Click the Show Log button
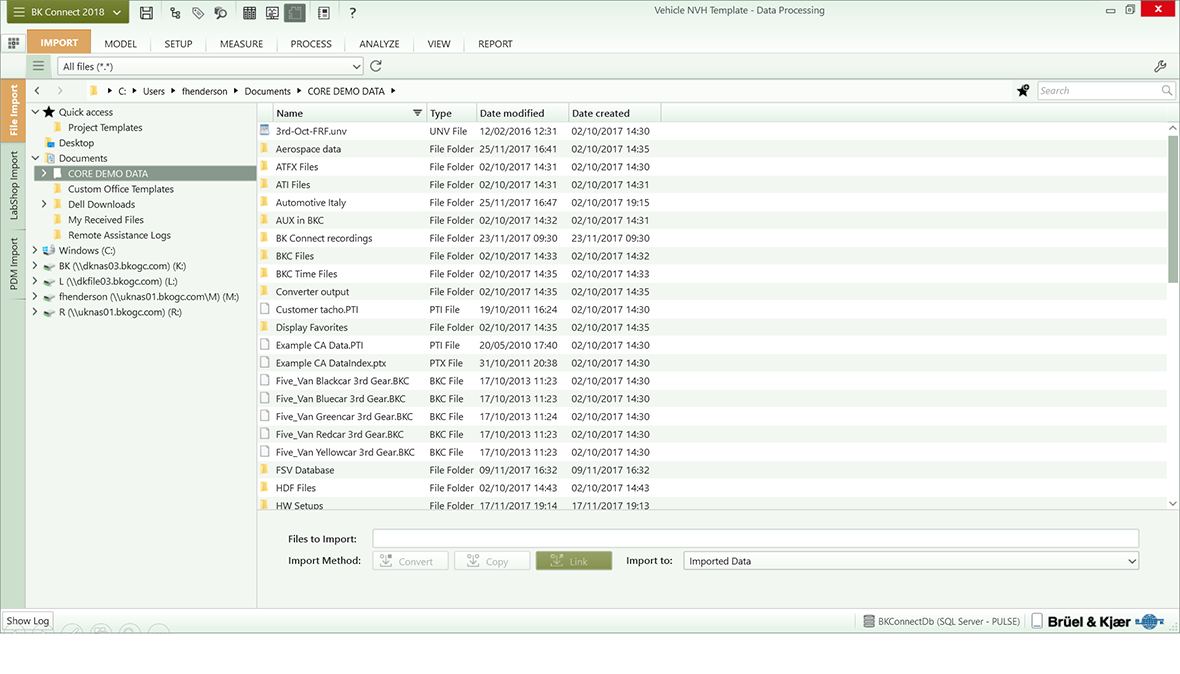The height and width of the screenshot is (674, 1180). [x=27, y=621]
